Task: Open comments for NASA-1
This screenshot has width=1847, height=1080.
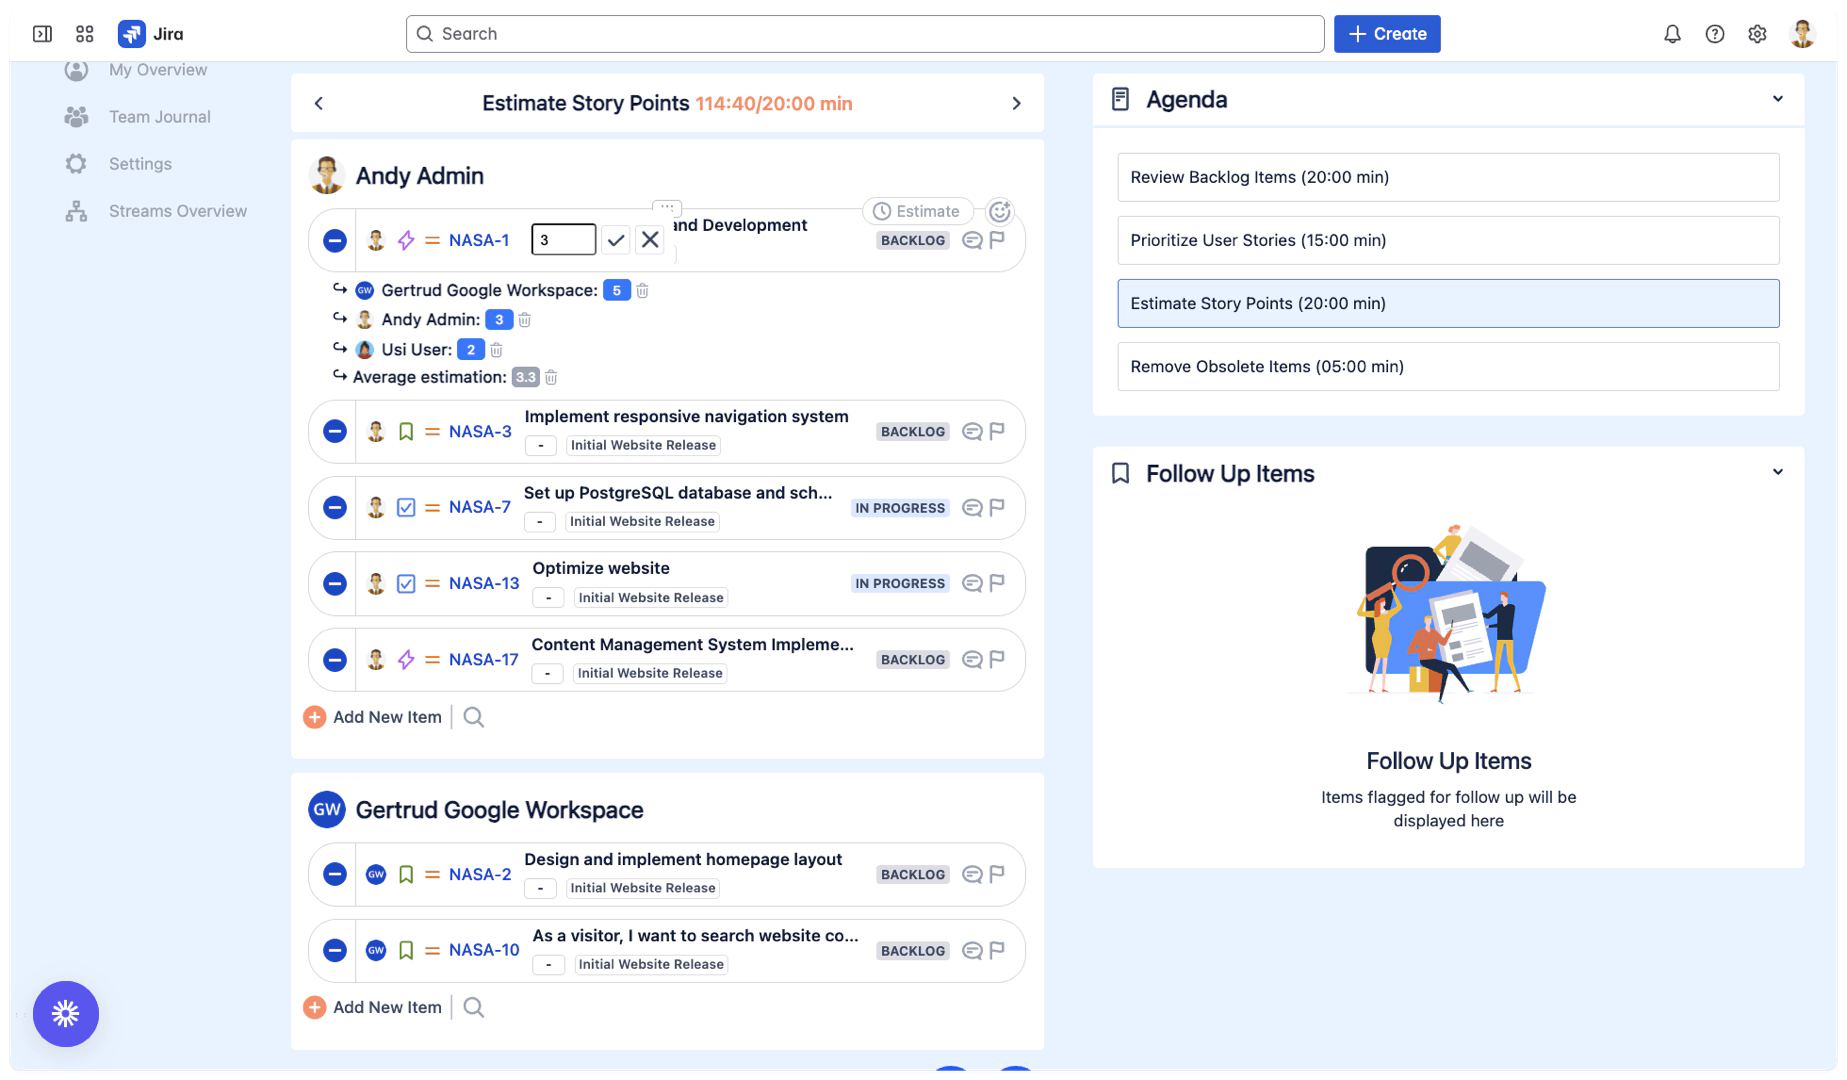Action: coord(972,240)
